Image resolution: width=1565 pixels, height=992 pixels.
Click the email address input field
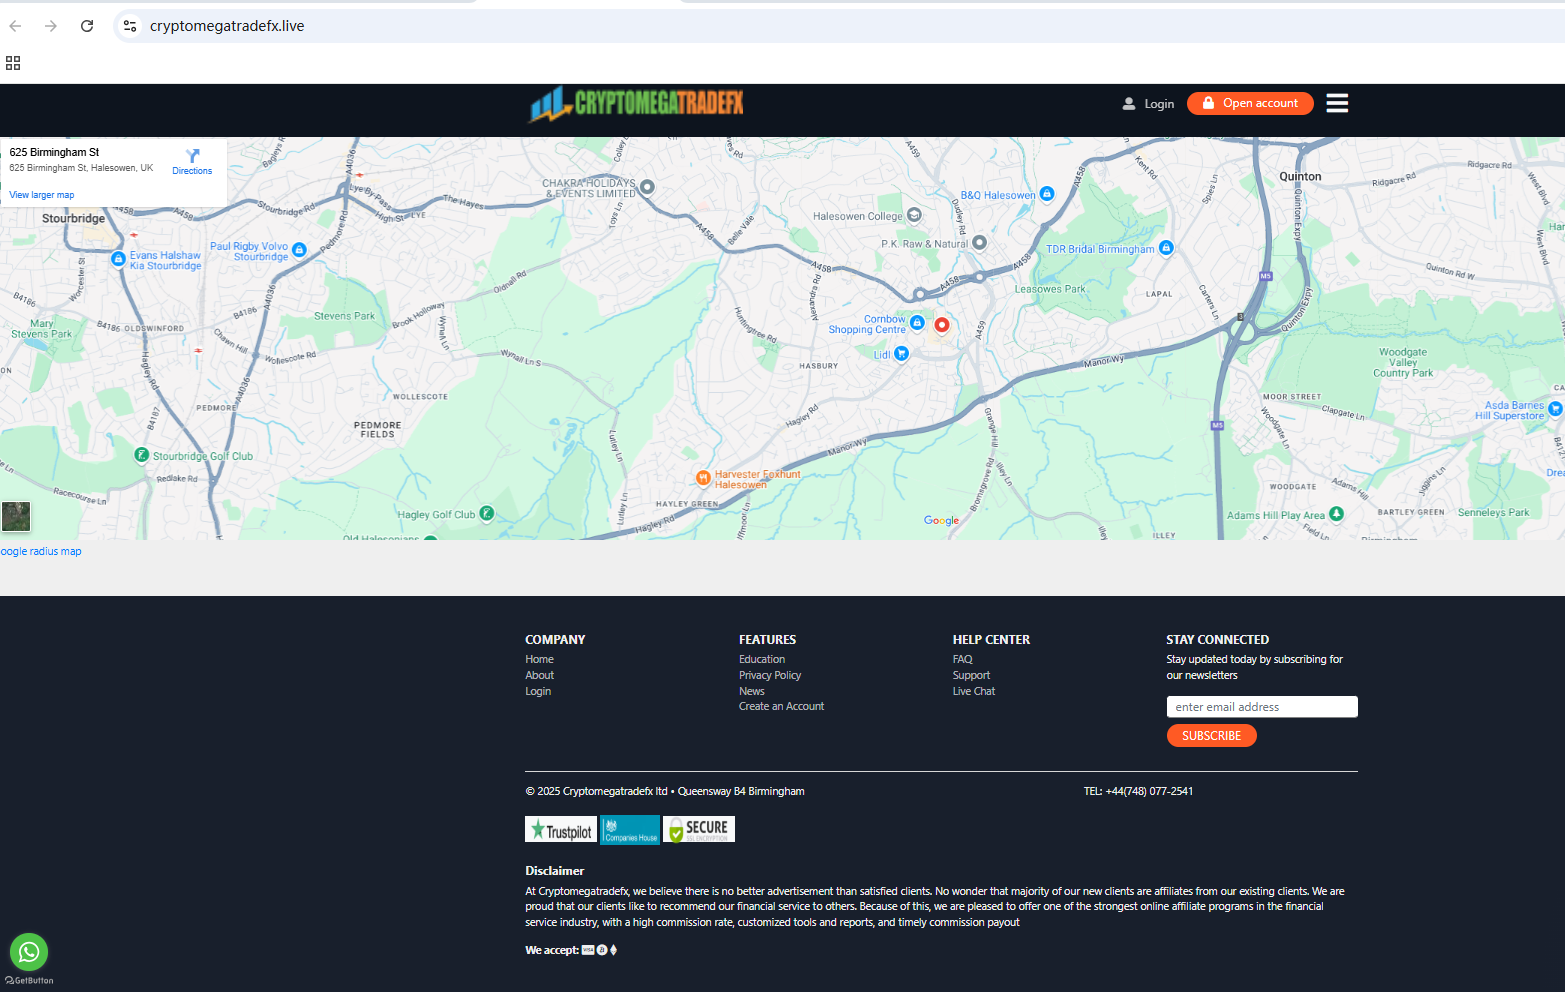click(1261, 707)
